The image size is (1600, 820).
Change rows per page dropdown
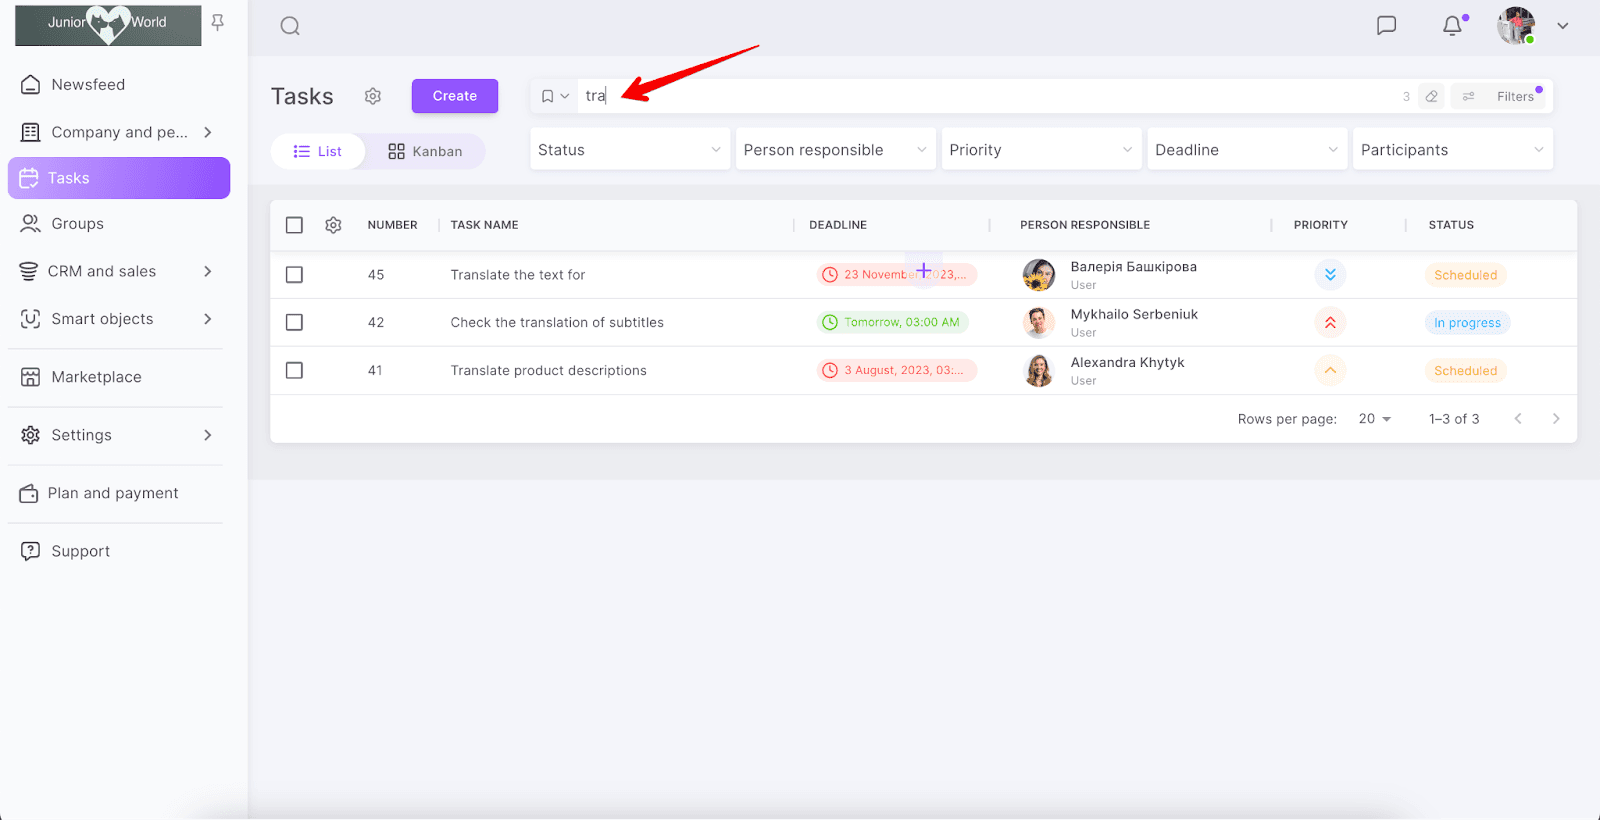coord(1375,419)
